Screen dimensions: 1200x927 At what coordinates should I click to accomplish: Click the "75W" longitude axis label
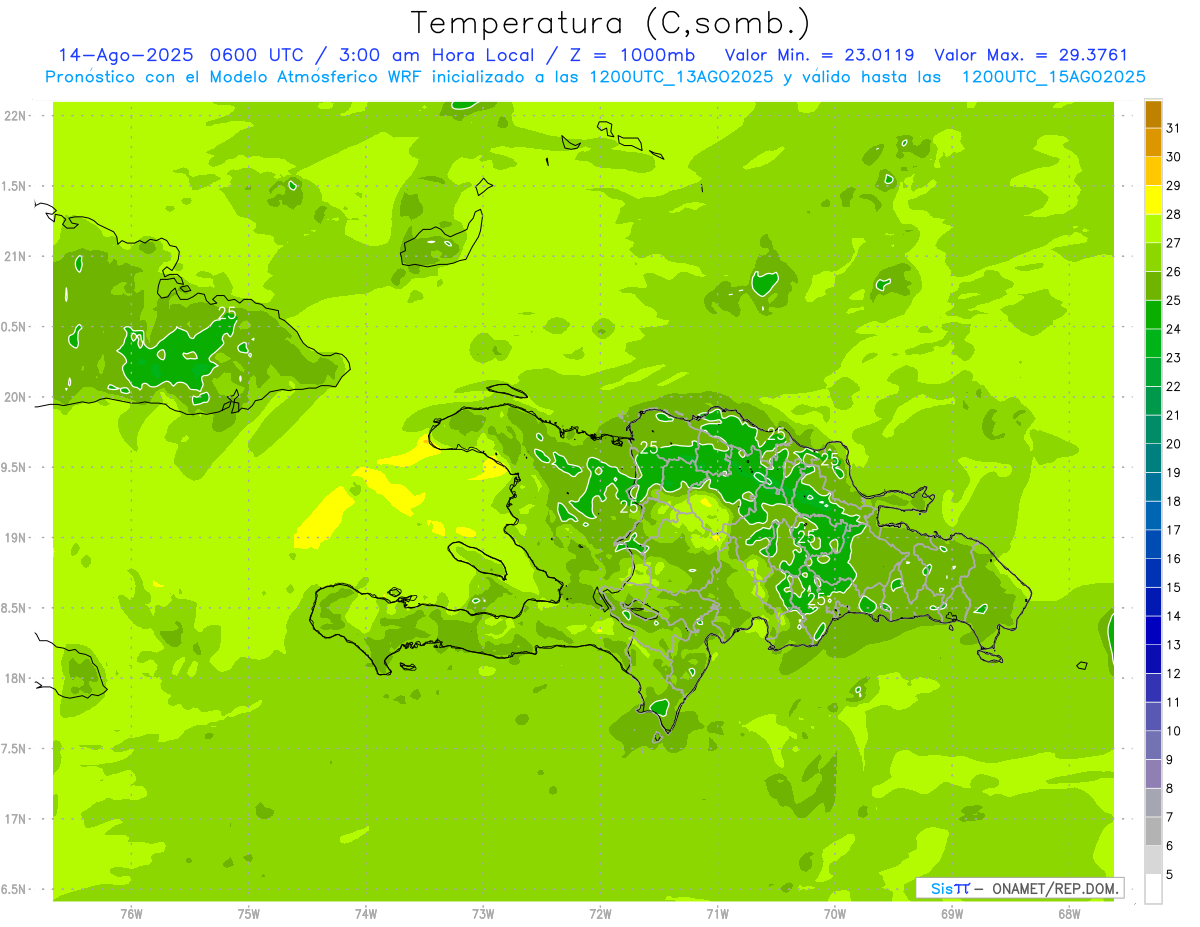click(x=249, y=913)
